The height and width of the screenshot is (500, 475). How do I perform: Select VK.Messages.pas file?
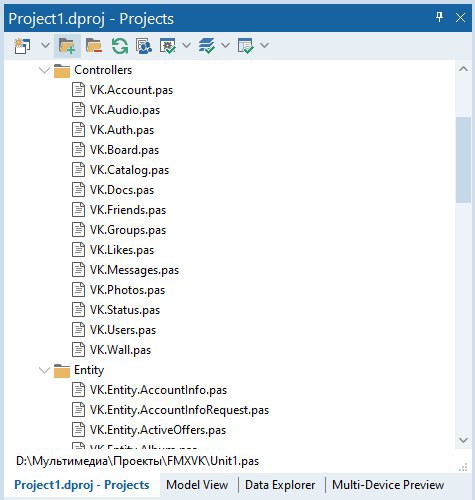(x=134, y=270)
